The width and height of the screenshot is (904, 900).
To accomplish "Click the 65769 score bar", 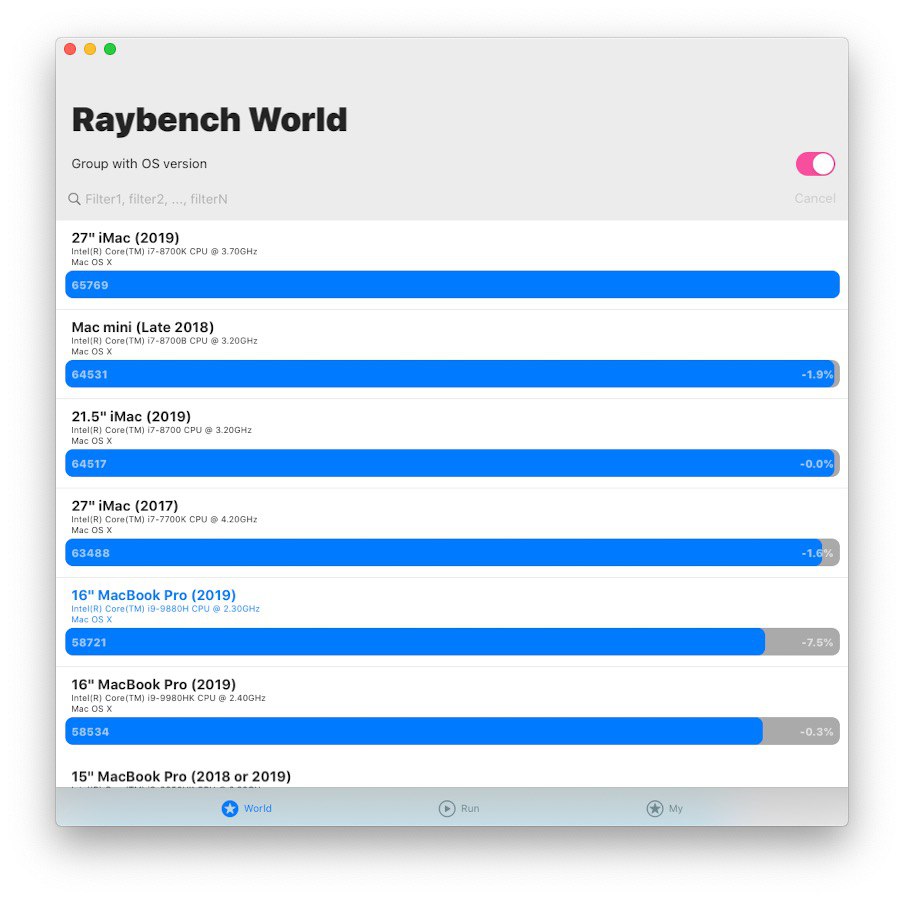I will (452, 285).
